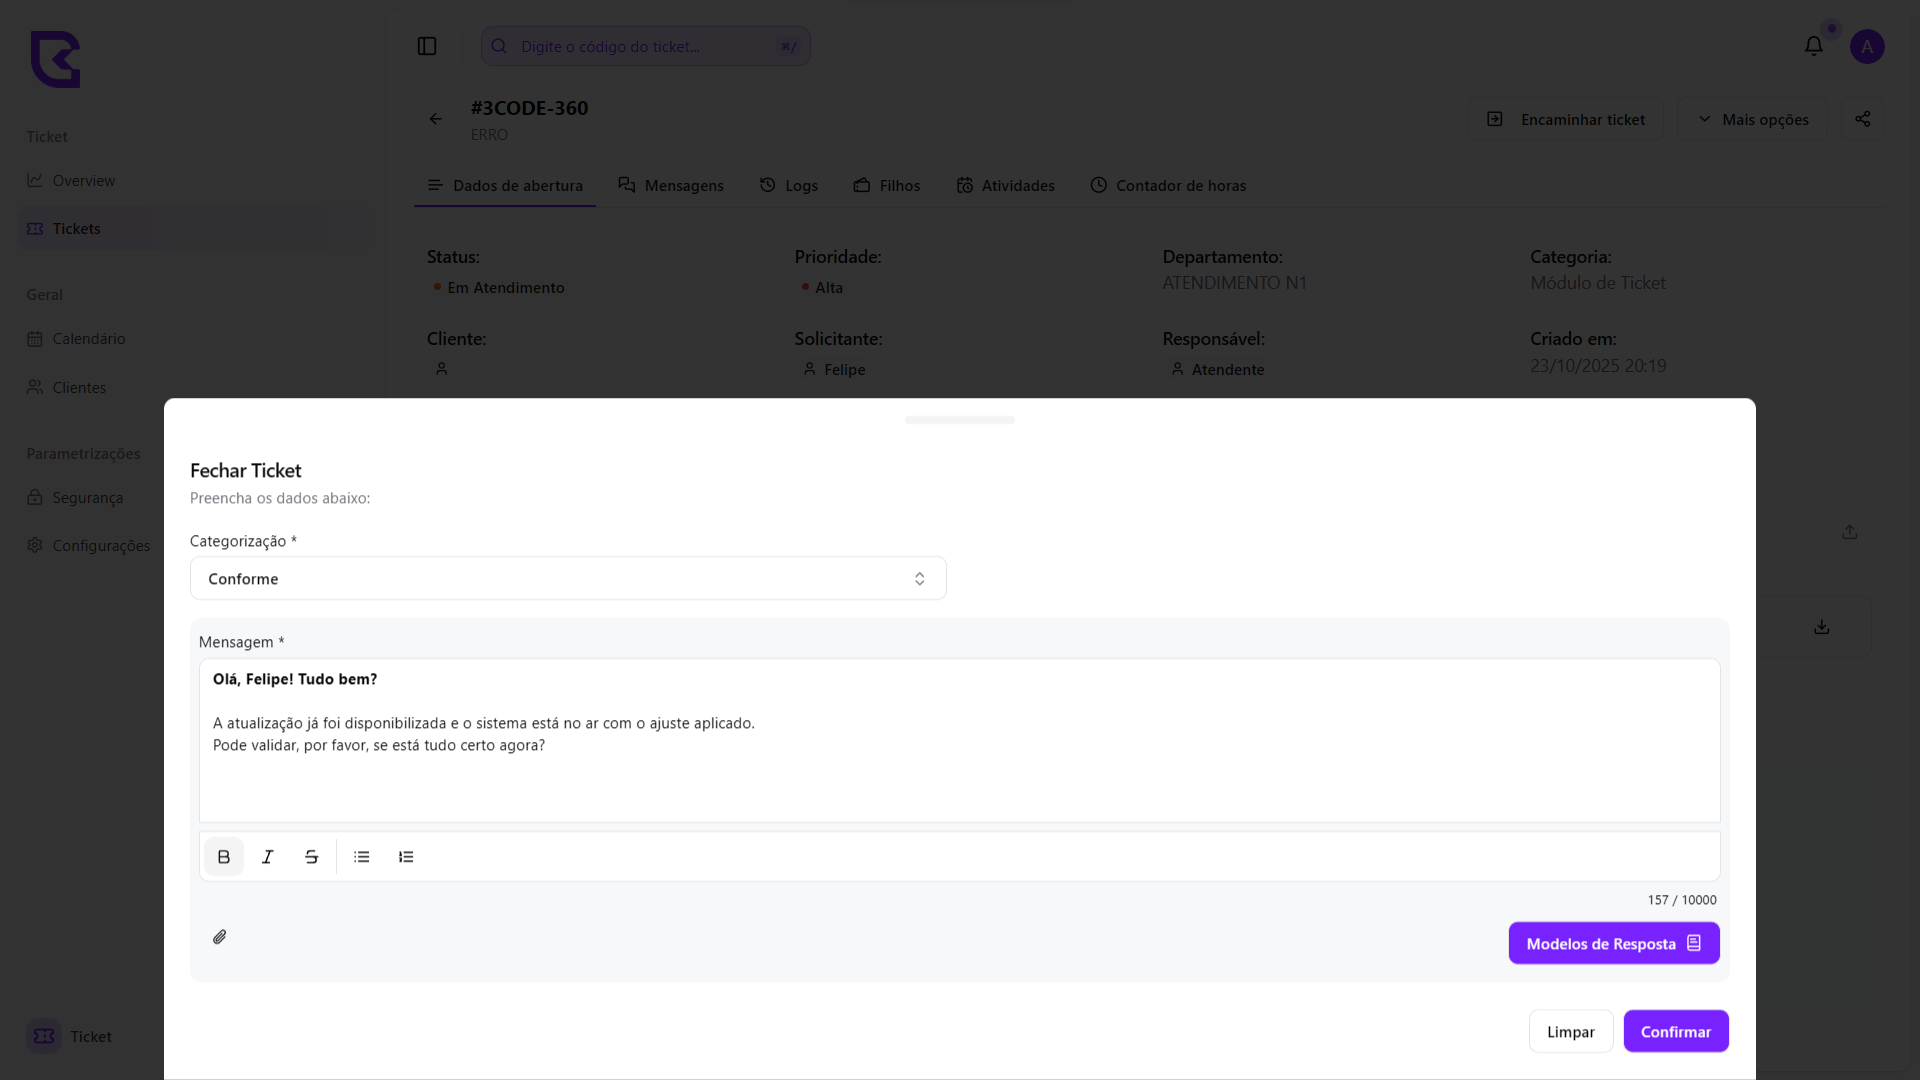Confirm closing the ticket

pyautogui.click(x=1675, y=1032)
